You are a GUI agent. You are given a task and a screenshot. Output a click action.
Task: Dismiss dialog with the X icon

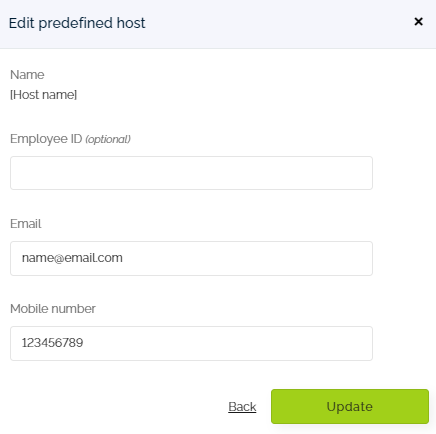[x=418, y=22]
